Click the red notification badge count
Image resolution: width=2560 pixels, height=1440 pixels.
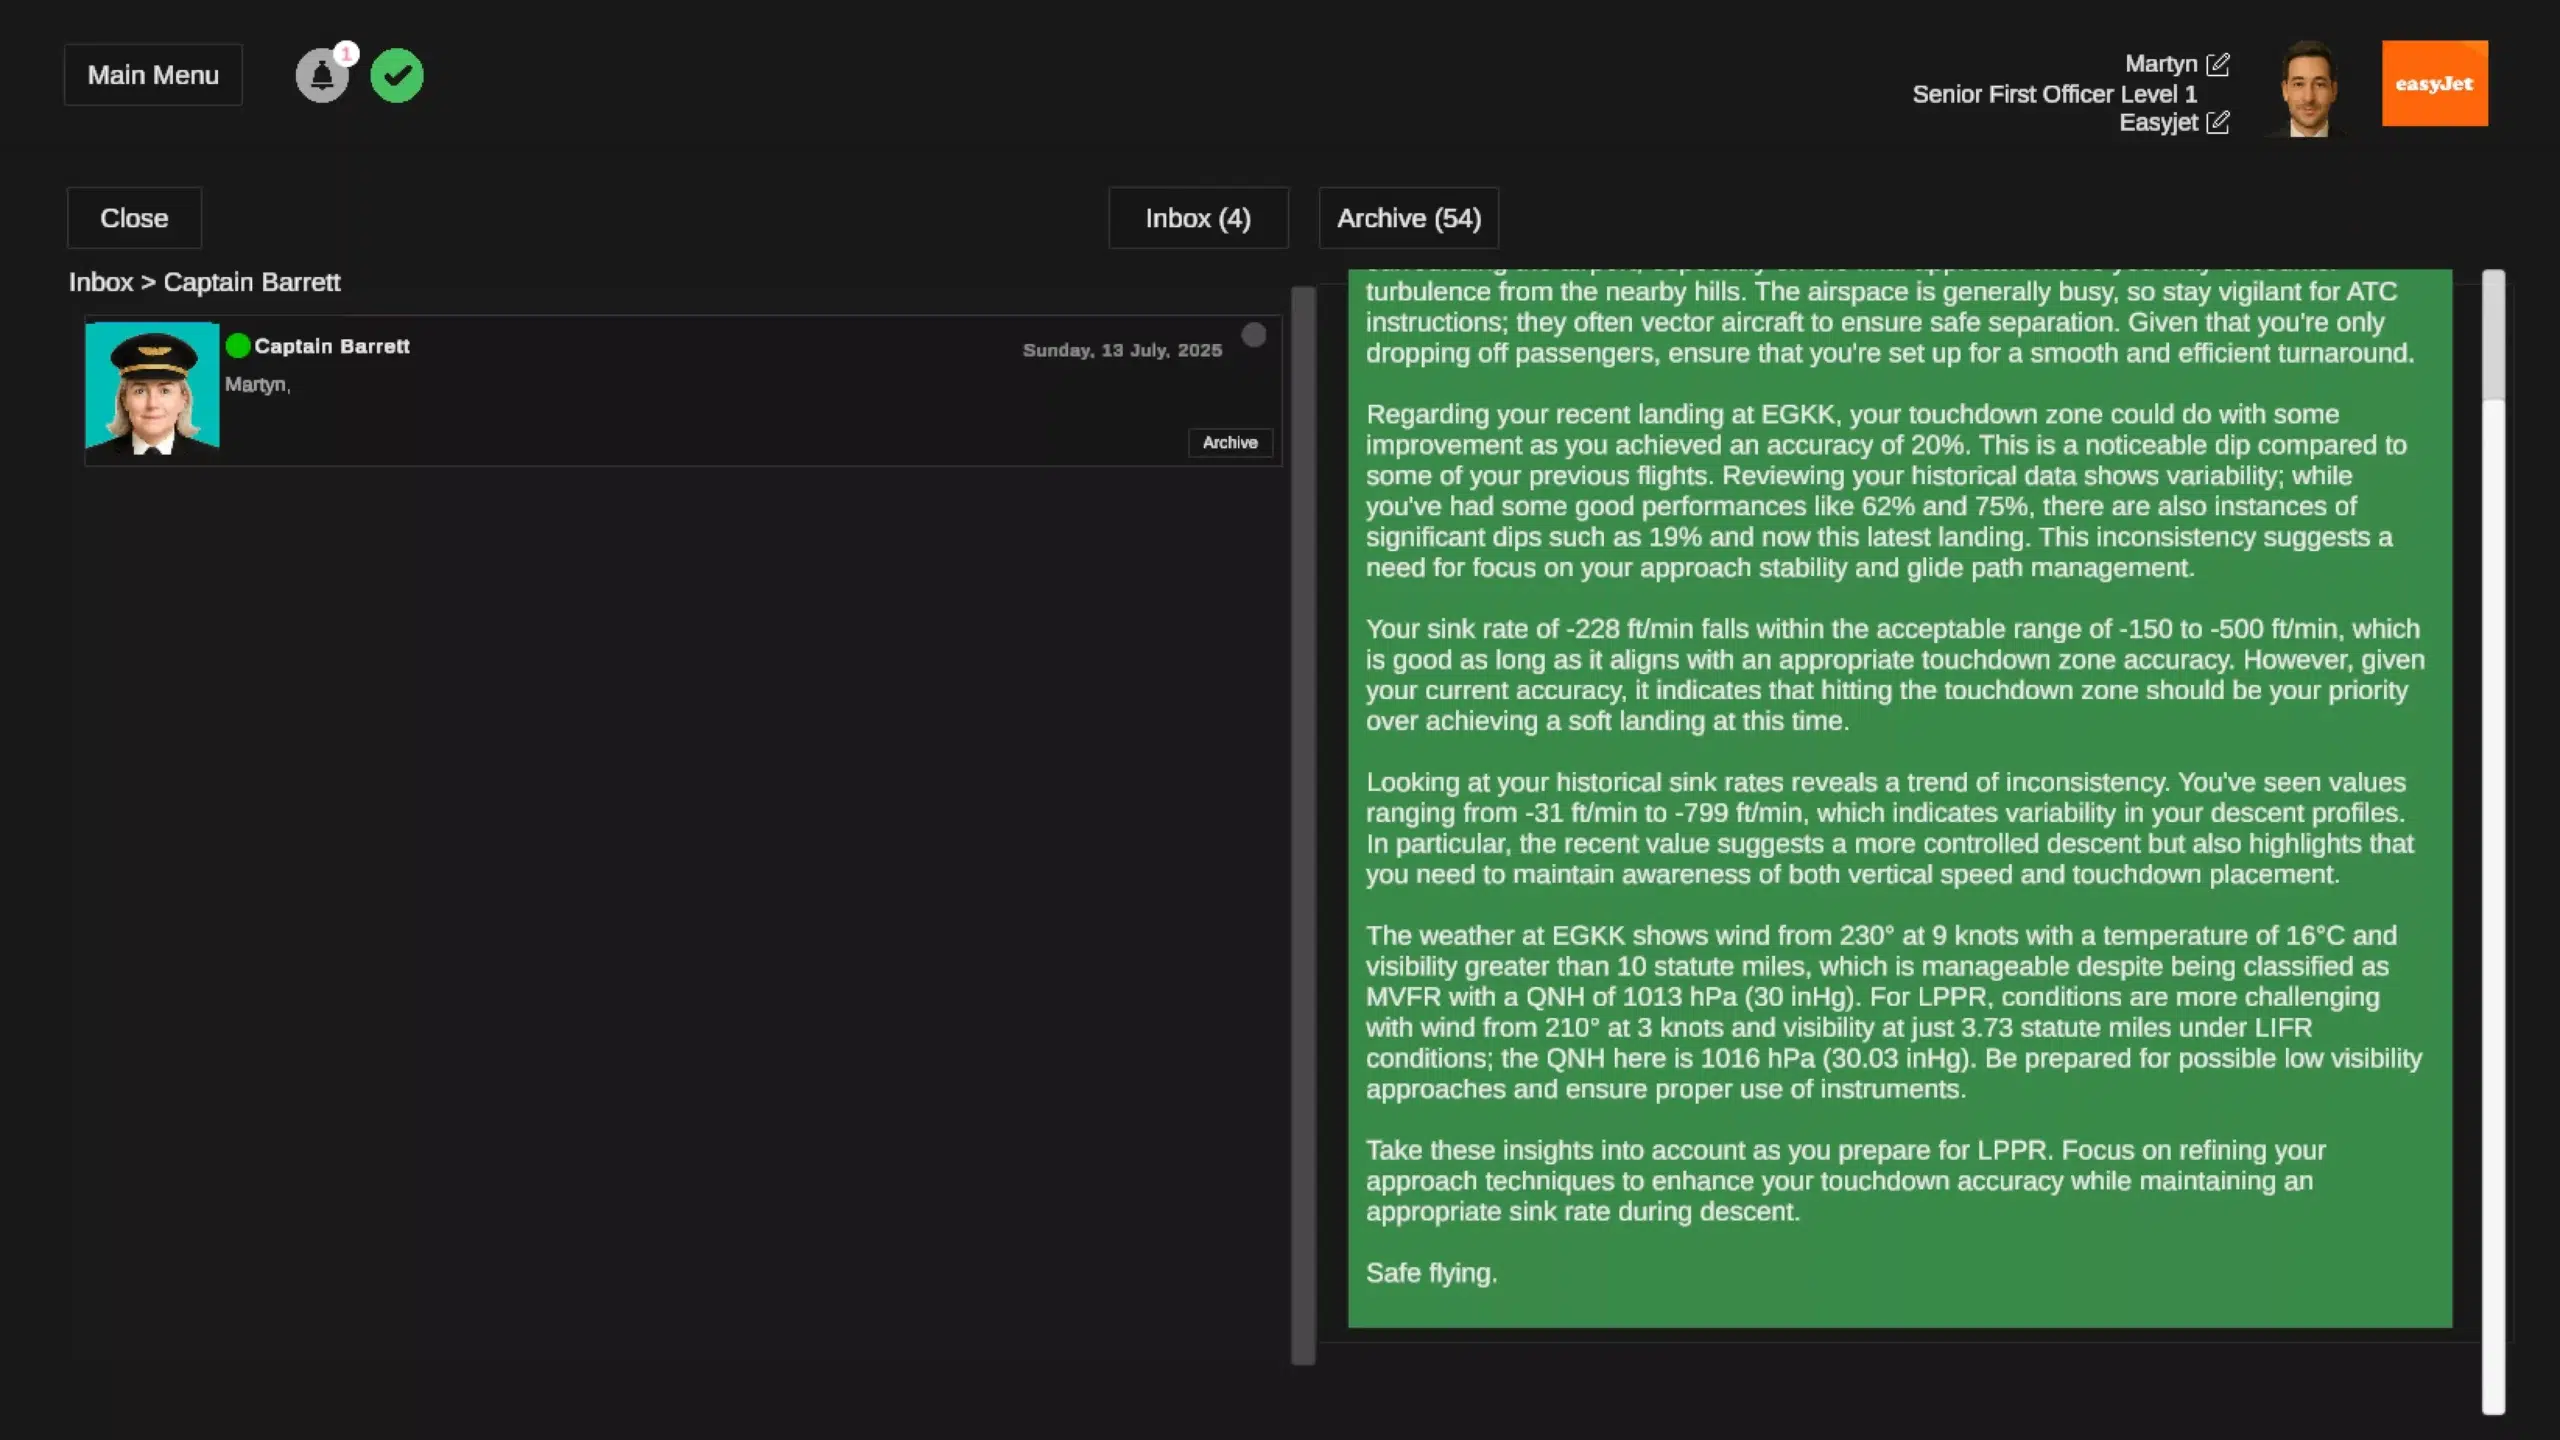[346, 54]
